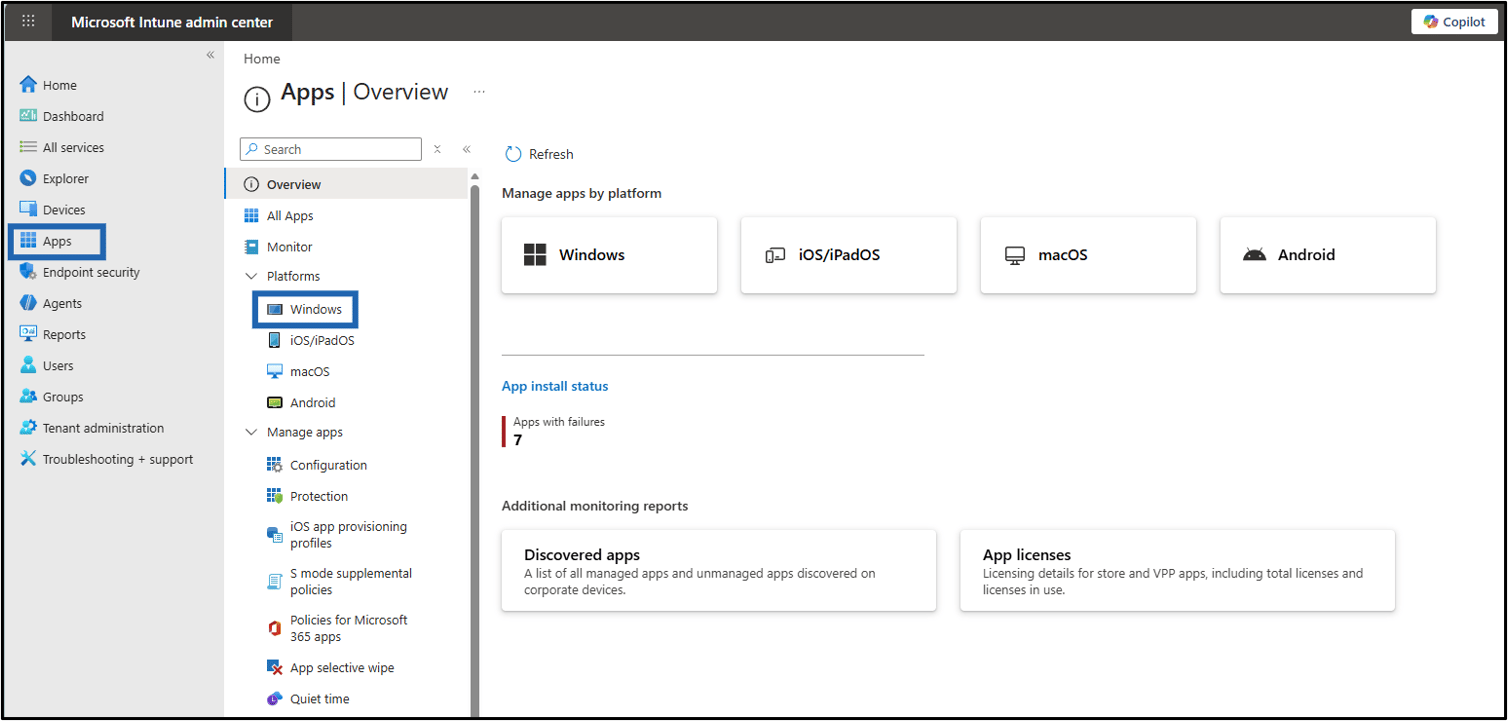The width and height of the screenshot is (1508, 721).
Task: Click the expand/collapse all icon beside search
Action: point(437,149)
